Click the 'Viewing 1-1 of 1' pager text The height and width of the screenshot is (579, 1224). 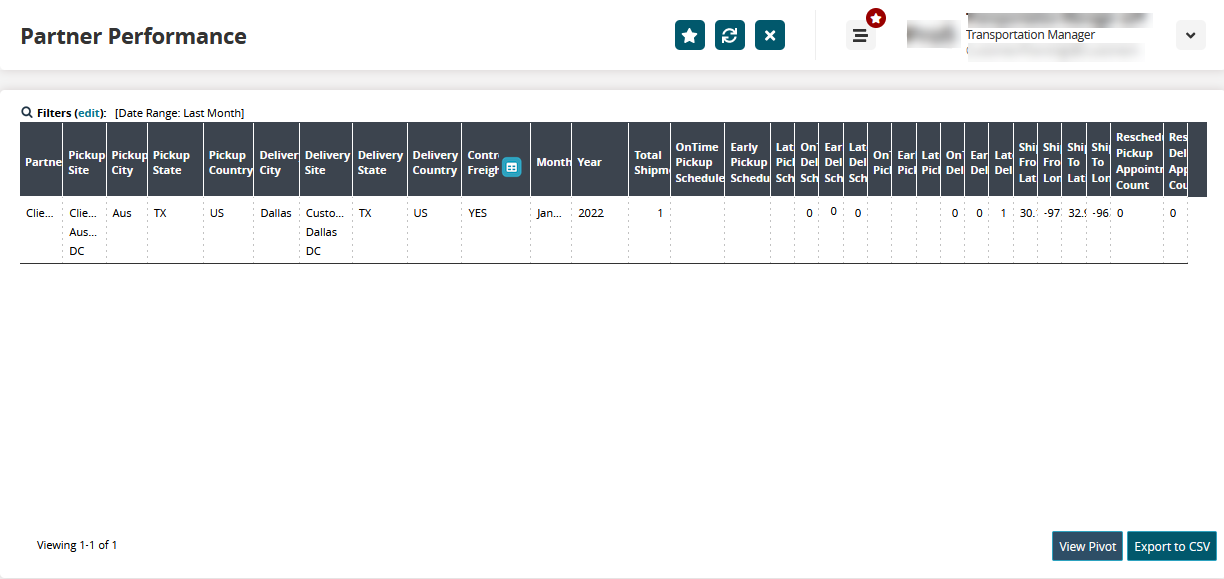pos(77,545)
